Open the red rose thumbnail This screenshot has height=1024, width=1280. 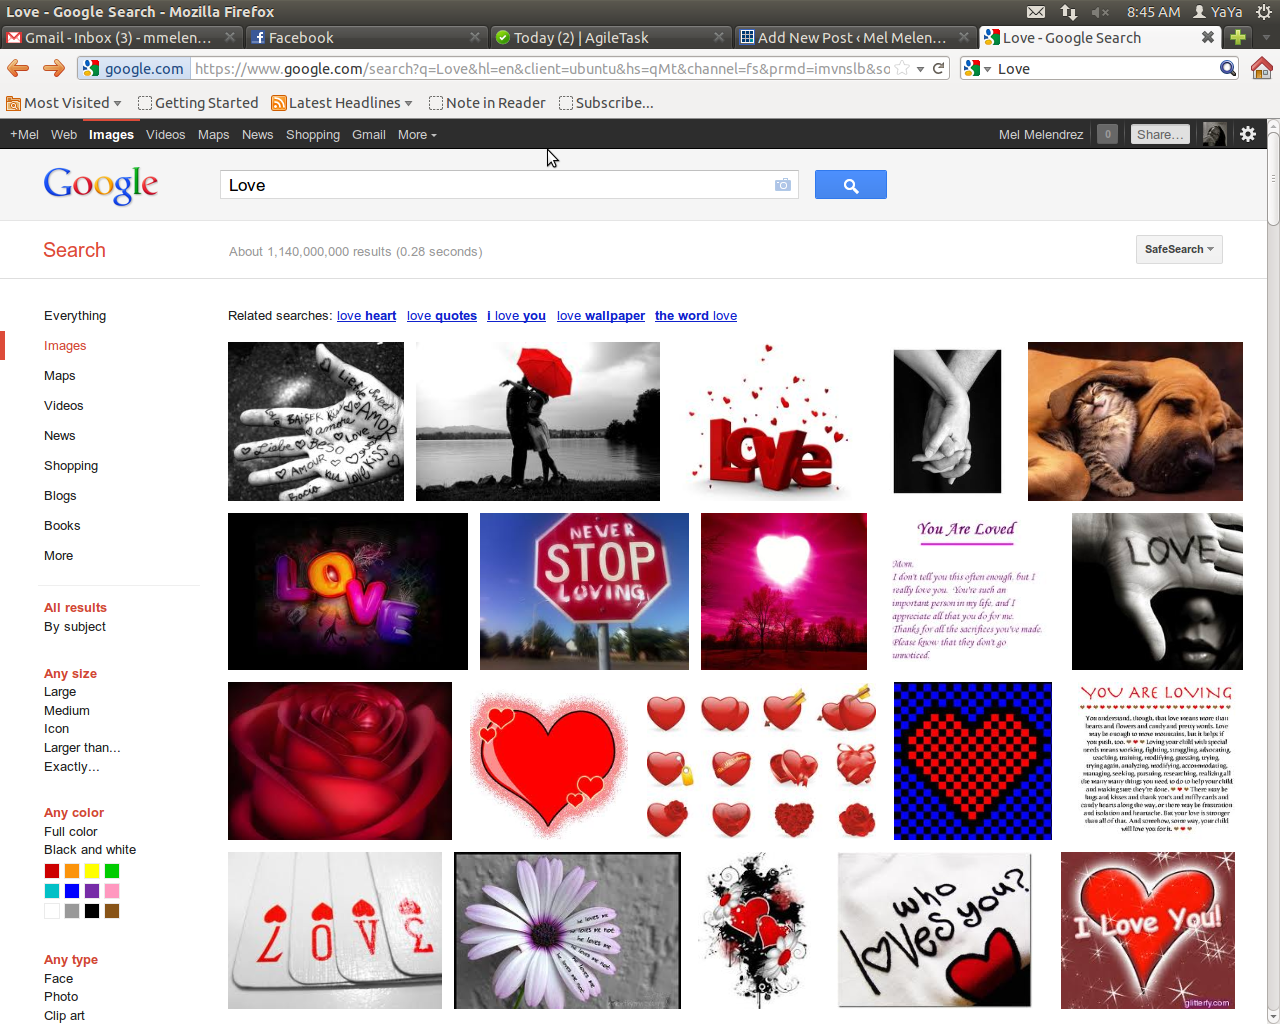click(340, 761)
